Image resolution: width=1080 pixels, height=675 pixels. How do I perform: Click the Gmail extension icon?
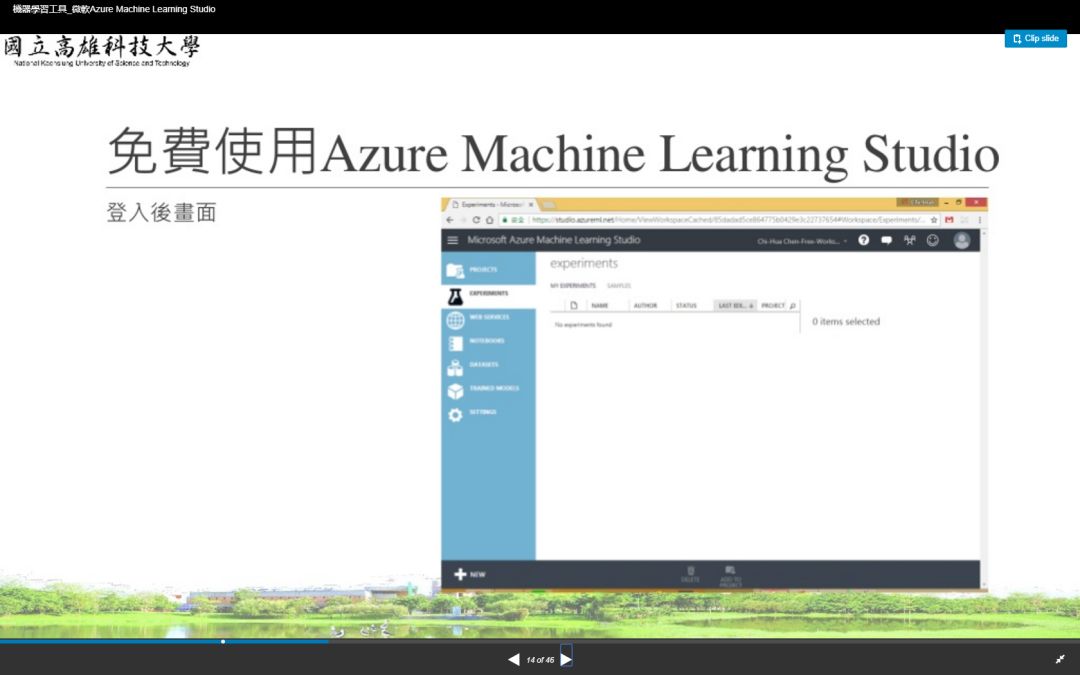[x=949, y=220]
